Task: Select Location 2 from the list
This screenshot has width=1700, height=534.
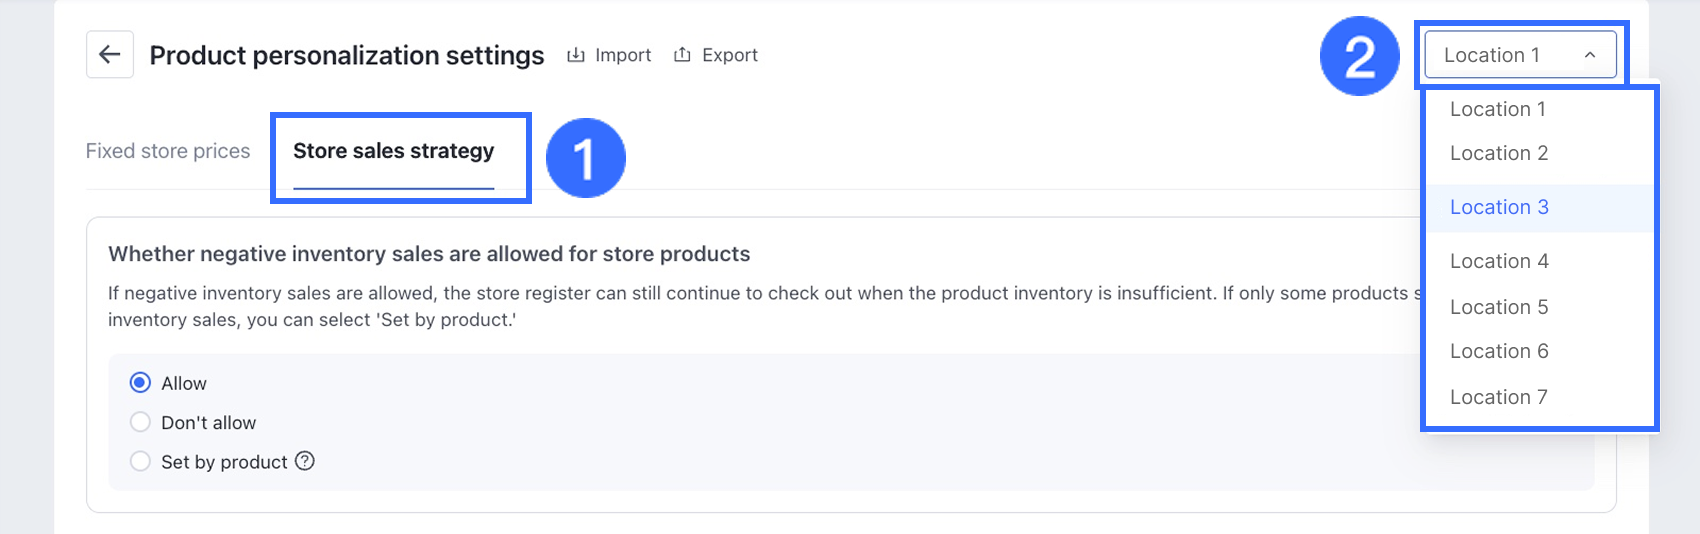Action: 1499,153
